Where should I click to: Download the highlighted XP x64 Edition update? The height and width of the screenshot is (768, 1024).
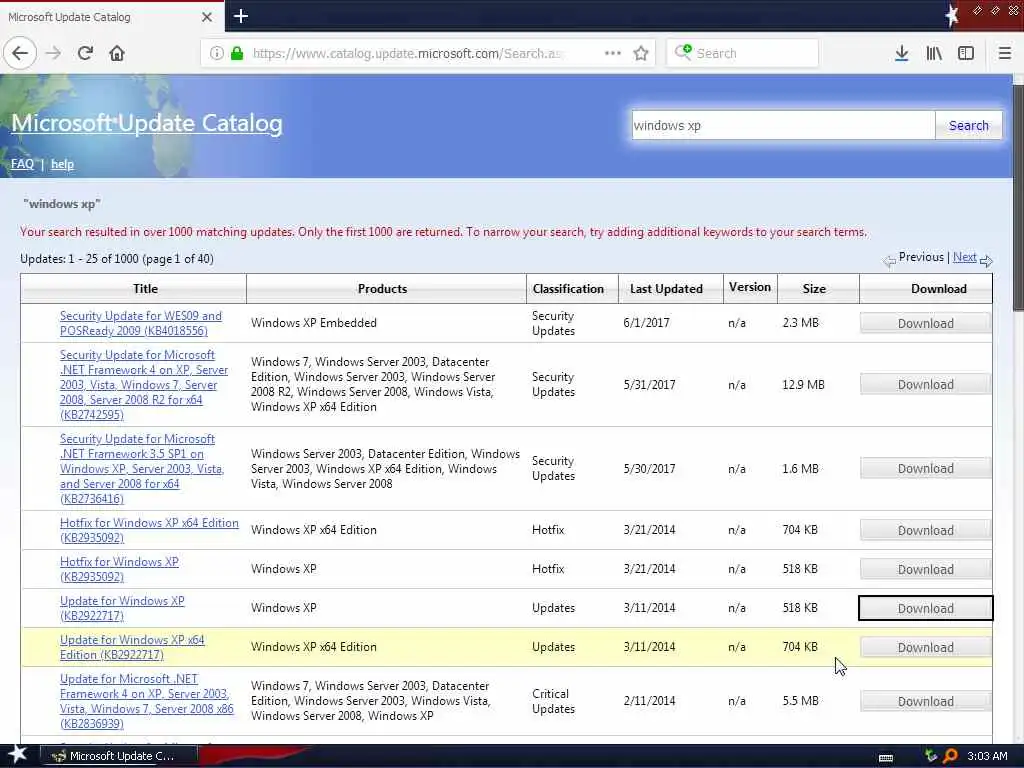(x=925, y=647)
